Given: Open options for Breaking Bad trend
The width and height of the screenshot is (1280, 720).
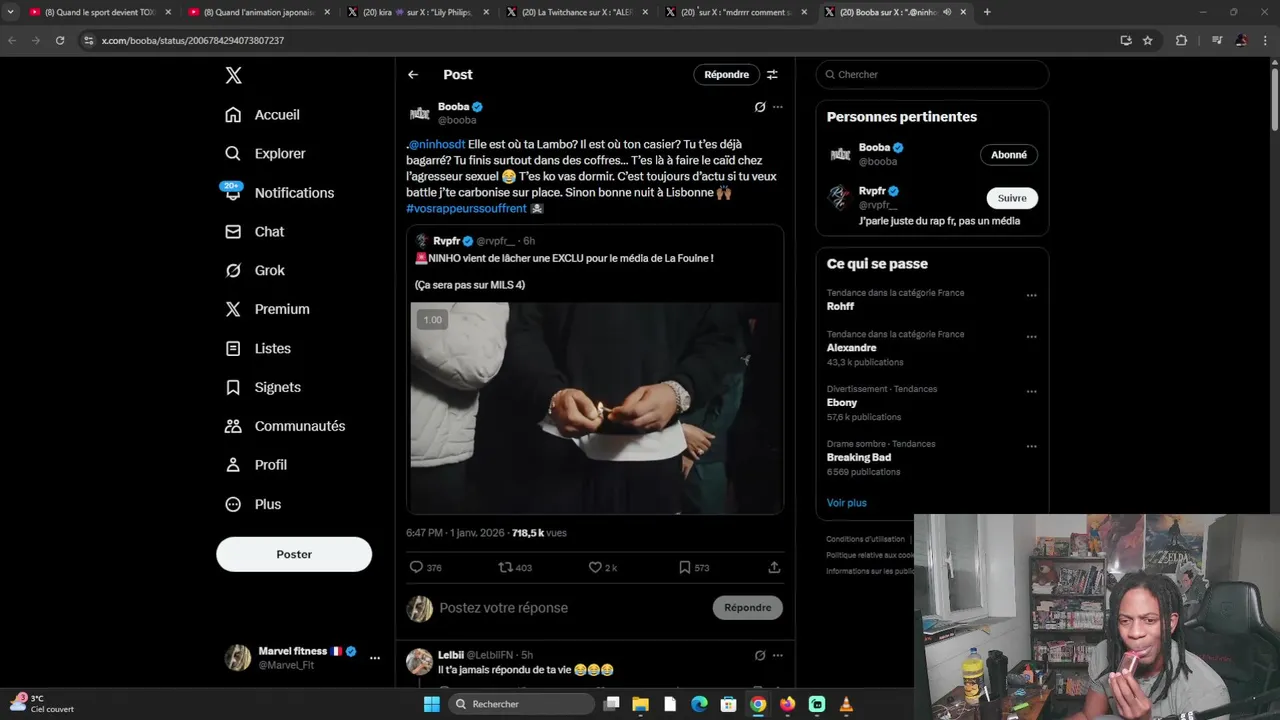Looking at the screenshot, I should [1031, 447].
